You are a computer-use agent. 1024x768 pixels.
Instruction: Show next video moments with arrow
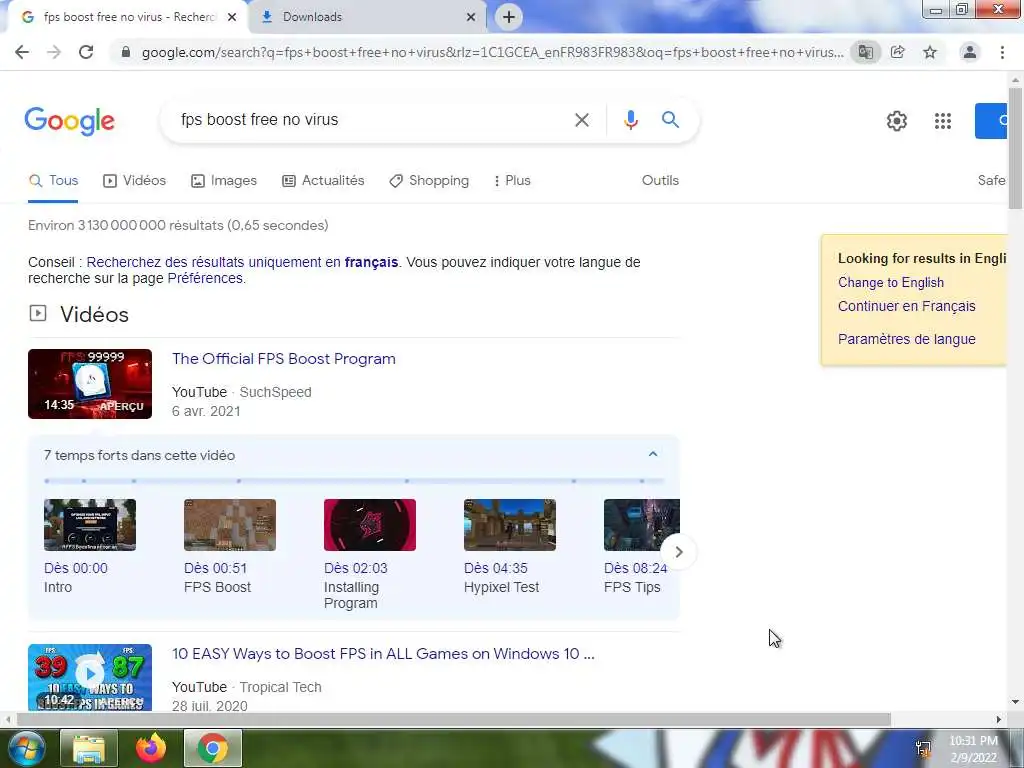tap(679, 552)
